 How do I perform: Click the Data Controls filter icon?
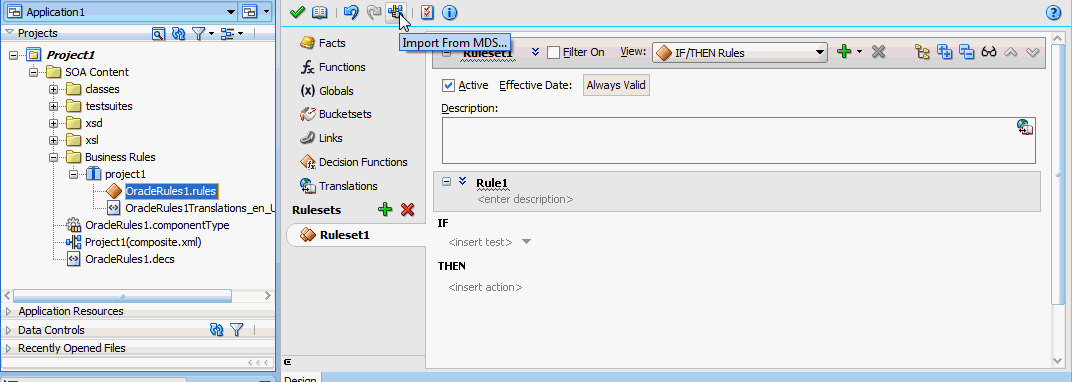pyautogui.click(x=237, y=330)
